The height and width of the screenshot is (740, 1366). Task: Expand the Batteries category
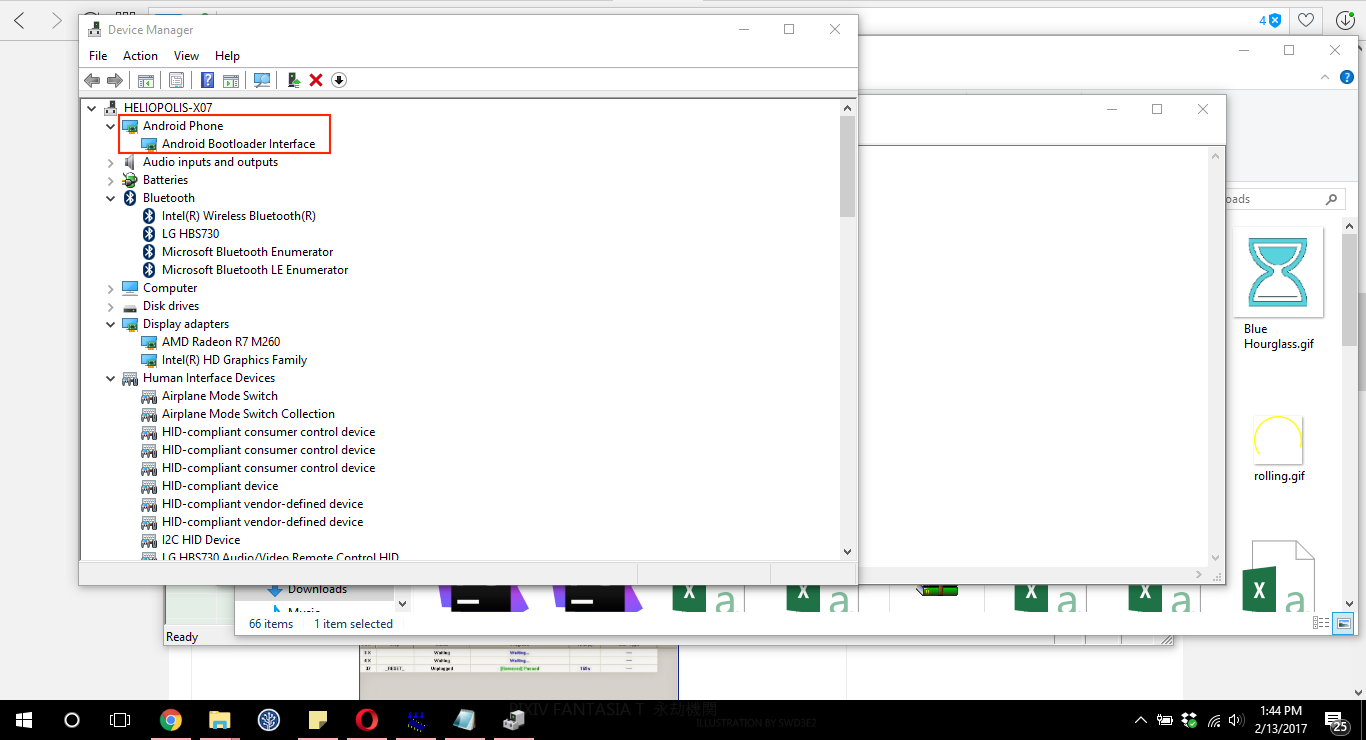click(111, 180)
